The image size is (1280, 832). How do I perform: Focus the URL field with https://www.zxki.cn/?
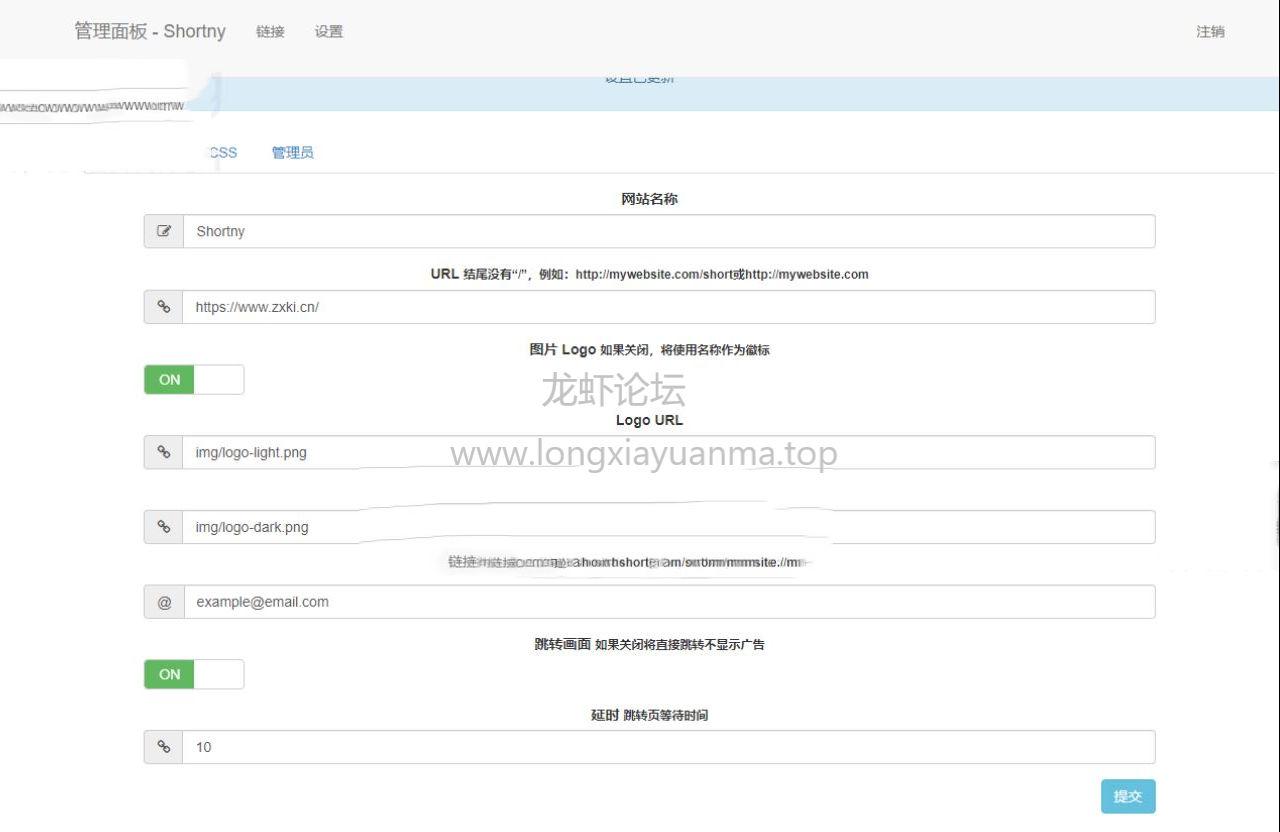coord(669,307)
